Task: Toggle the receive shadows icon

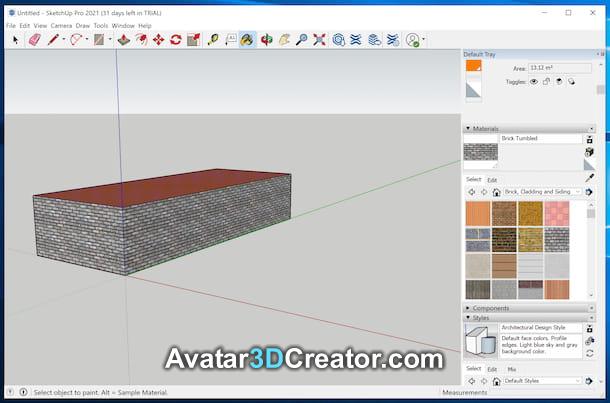Action: 559,81
